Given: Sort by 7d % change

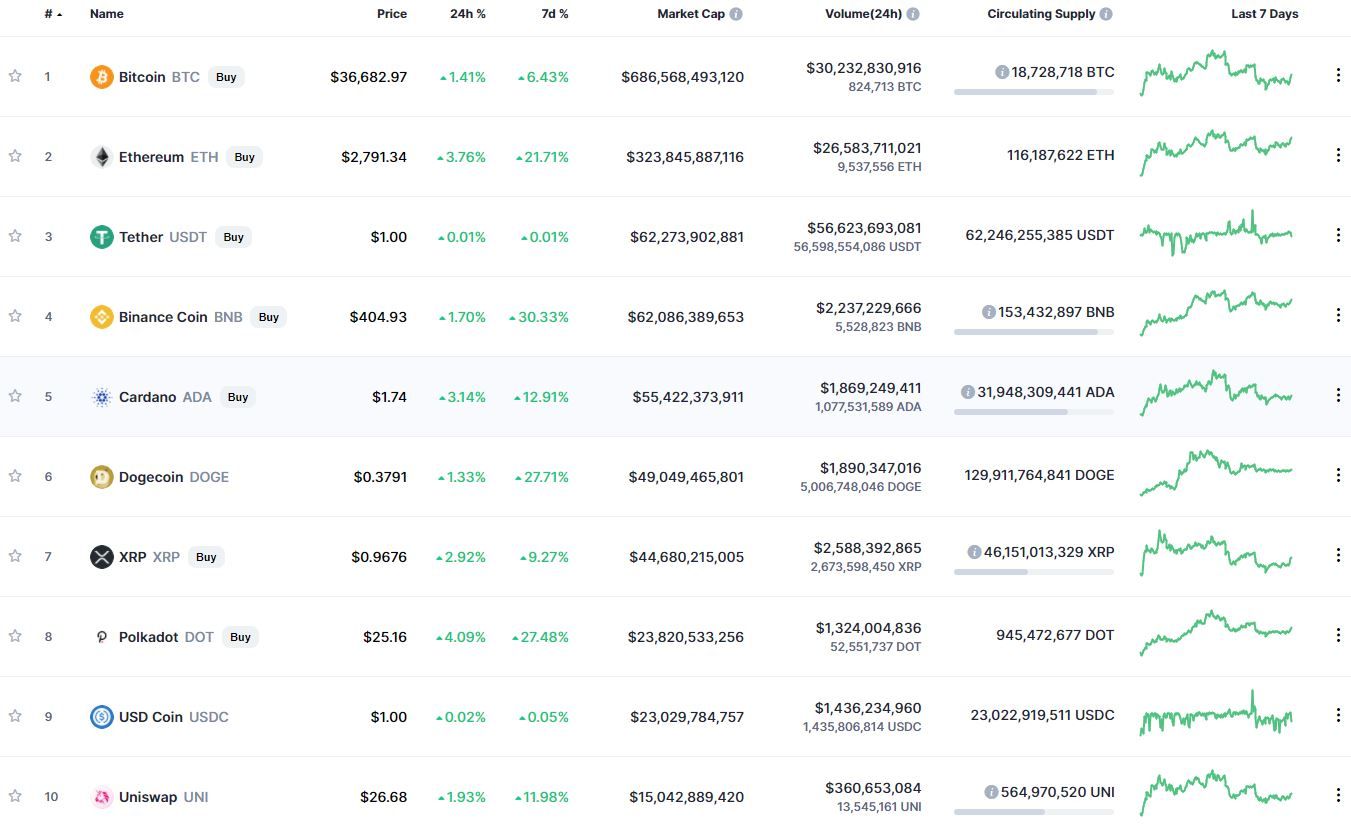Looking at the screenshot, I should pyautogui.click(x=553, y=14).
